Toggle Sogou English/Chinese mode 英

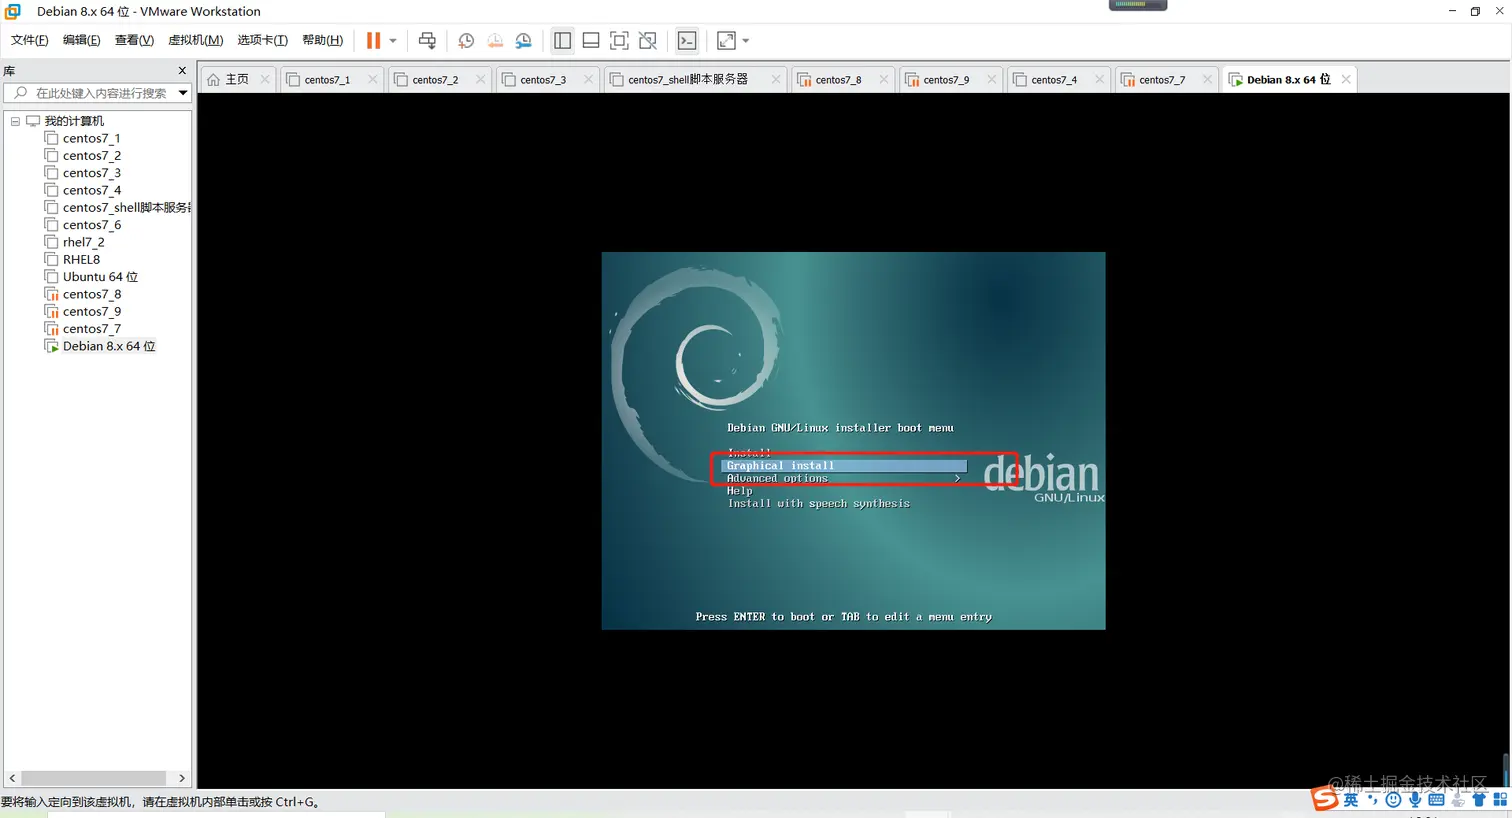pos(1351,800)
